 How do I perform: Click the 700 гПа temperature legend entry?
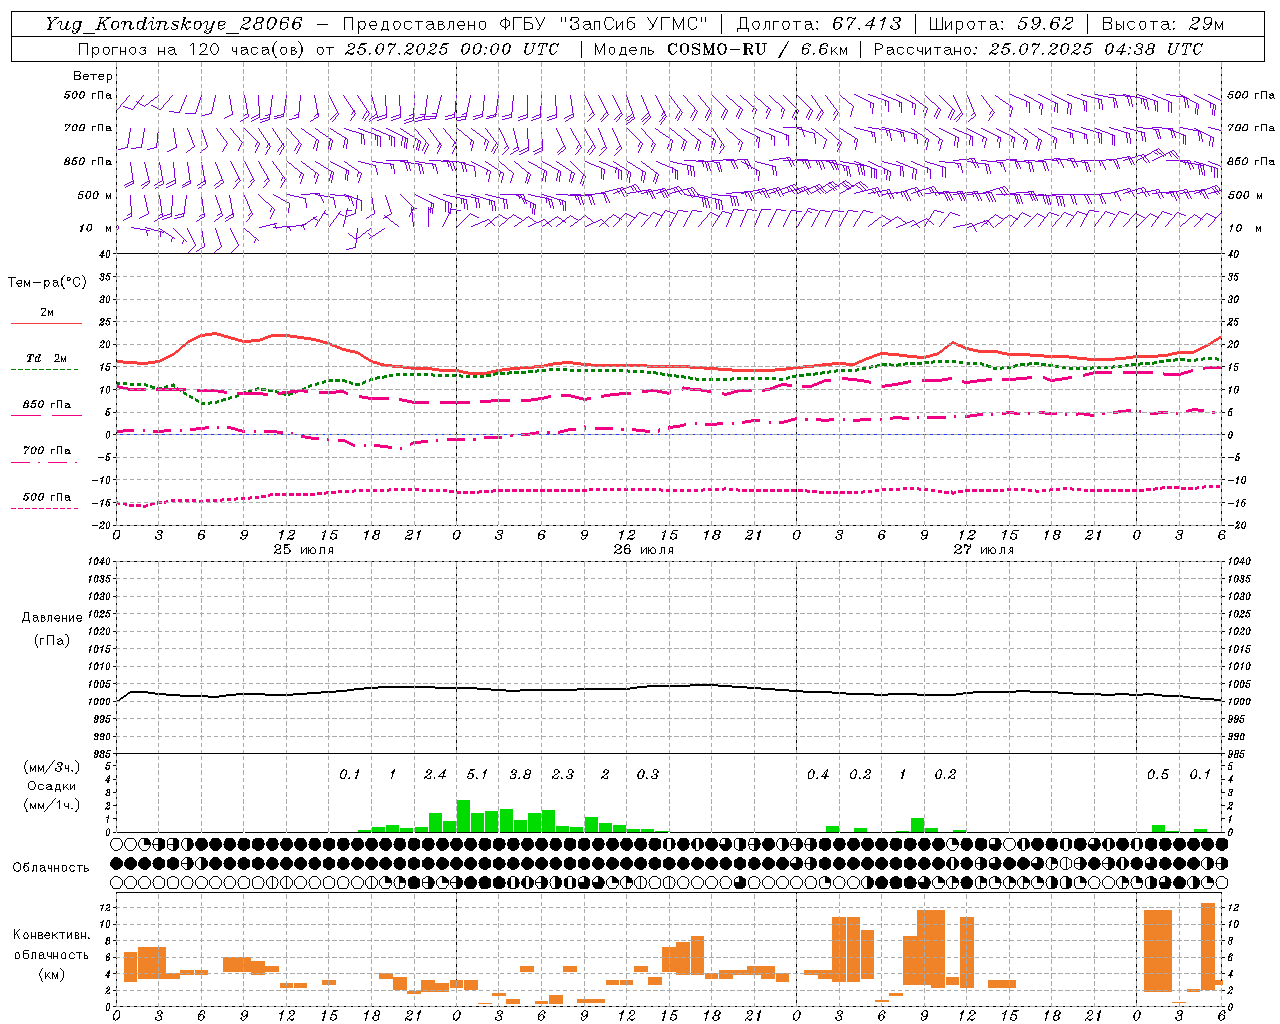click(47, 451)
